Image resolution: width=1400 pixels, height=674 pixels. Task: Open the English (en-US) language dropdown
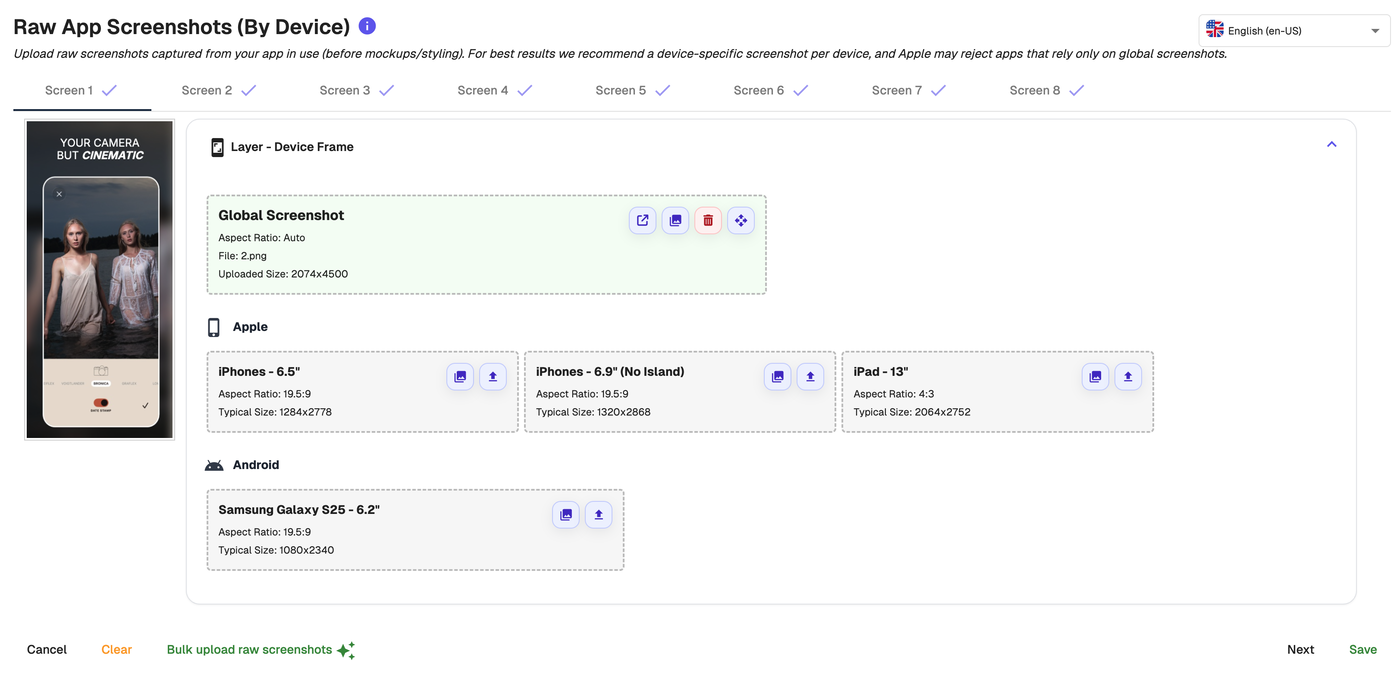(x=1294, y=31)
